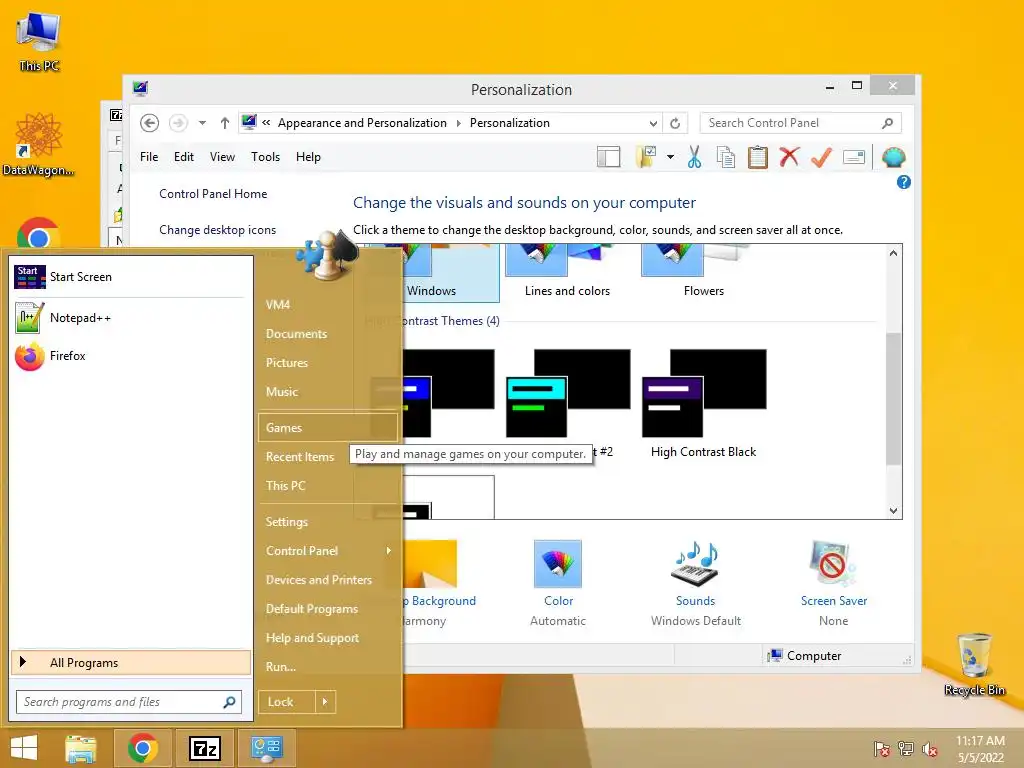Open the File menu

[149, 157]
